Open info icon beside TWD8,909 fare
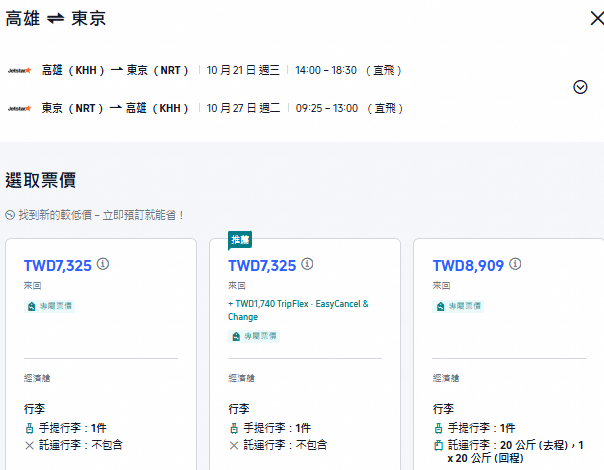This screenshot has width=604, height=470. click(x=515, y=264)
